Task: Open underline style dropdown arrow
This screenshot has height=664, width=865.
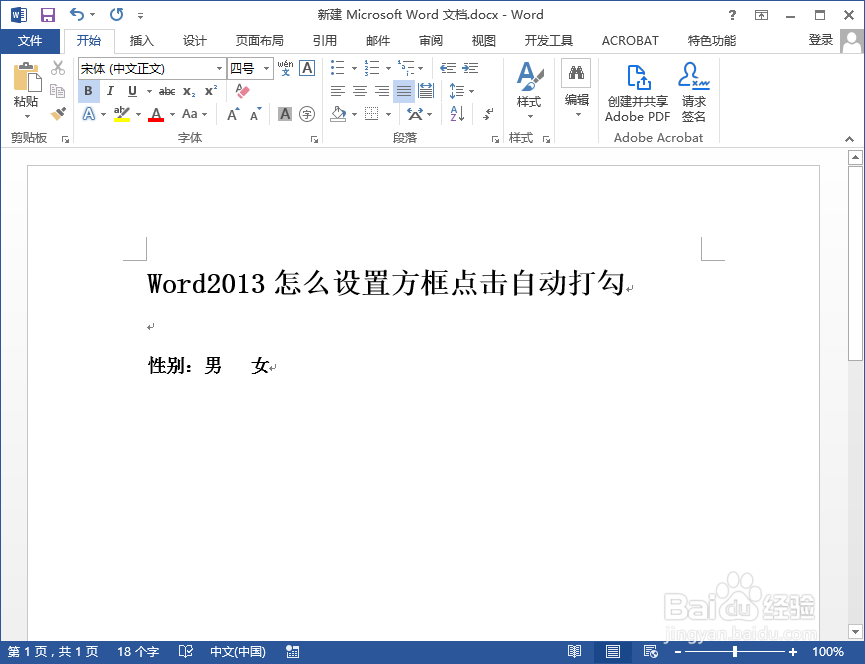Action: point(149,91)
